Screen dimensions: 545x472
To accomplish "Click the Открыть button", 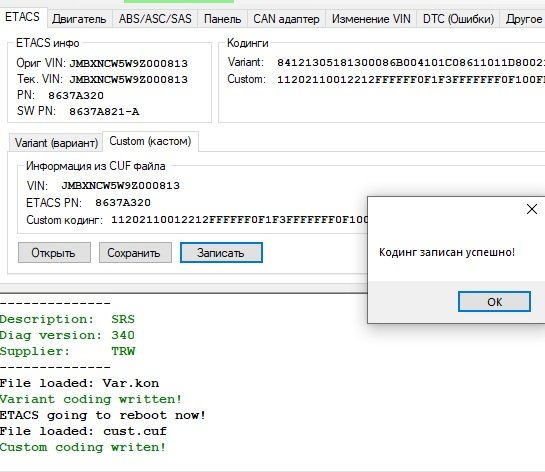I will (54, 253).
